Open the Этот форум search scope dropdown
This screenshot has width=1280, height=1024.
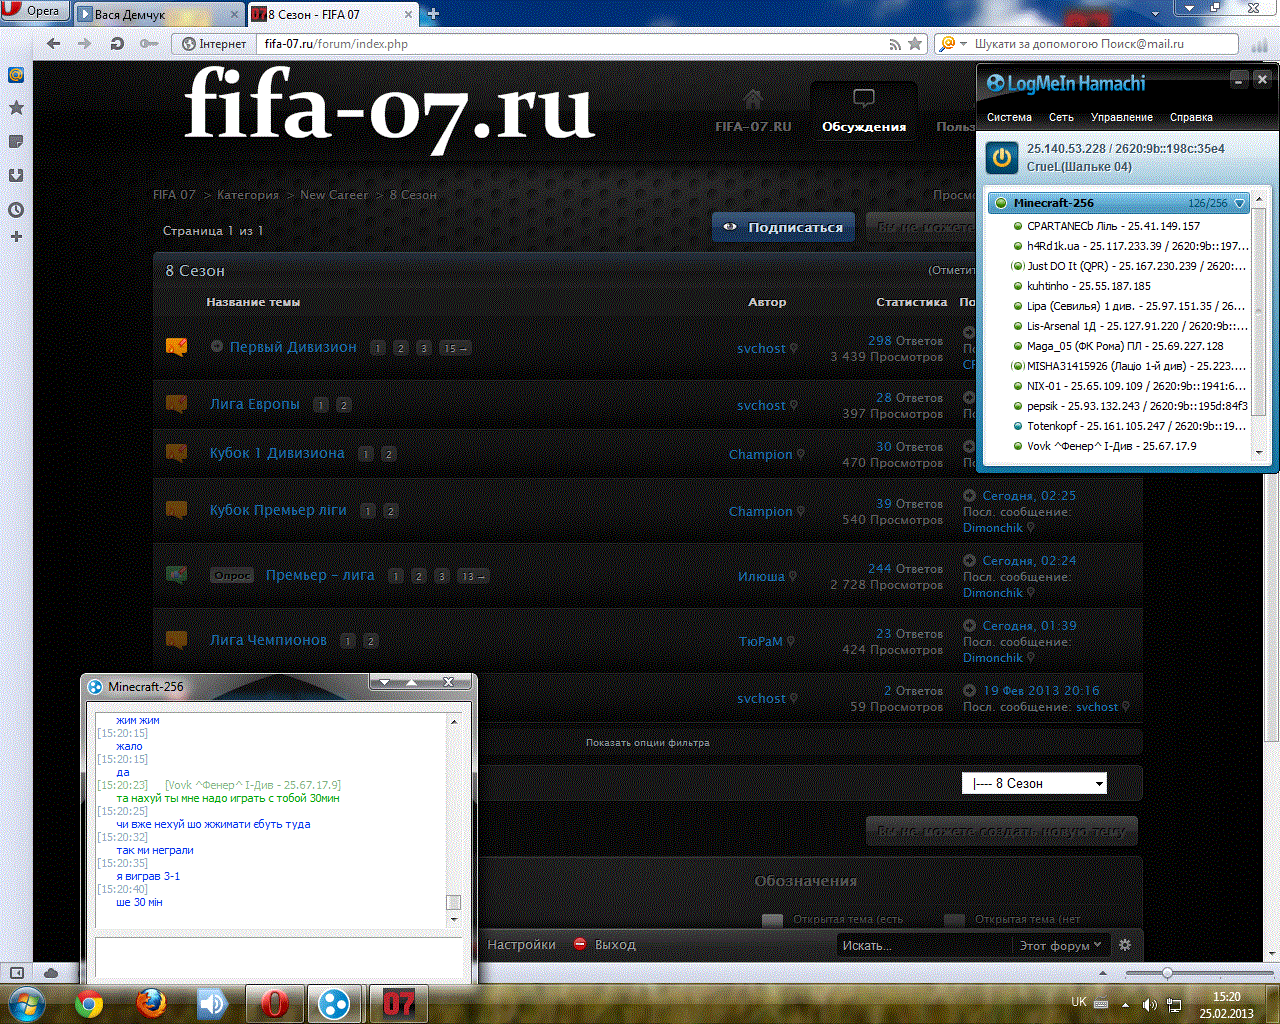click(x=1060, y=945)
